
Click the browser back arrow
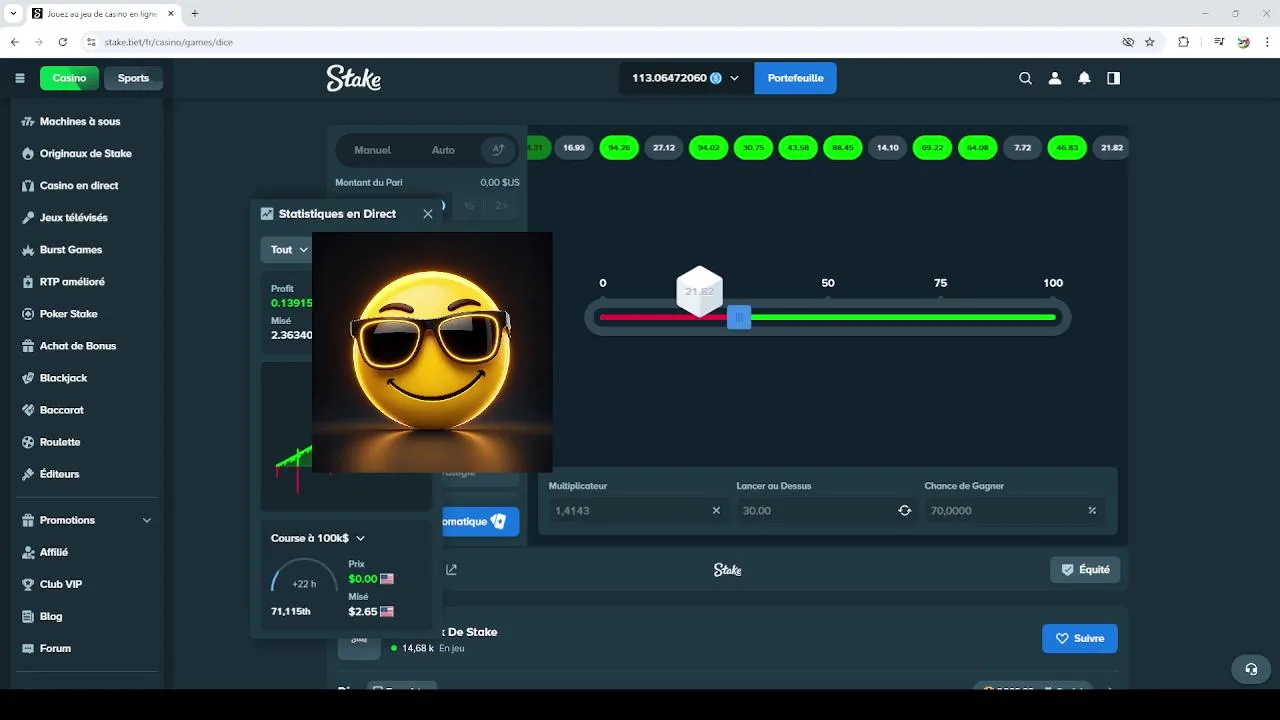click(x=15, y=42)
